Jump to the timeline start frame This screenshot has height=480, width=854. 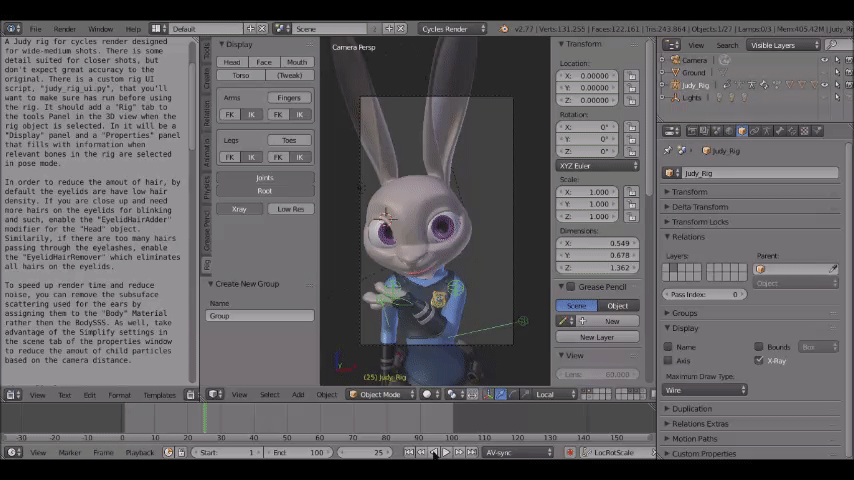409,453
